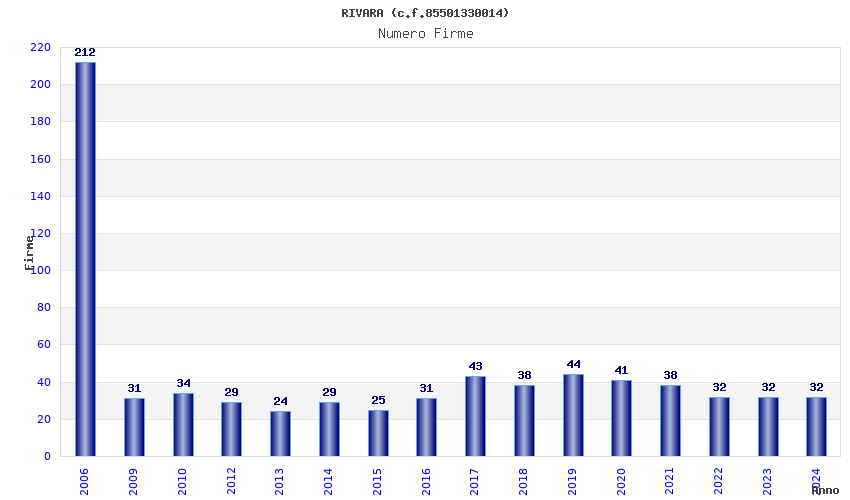Screen dimensions: 850x500
Task: Click the y-axis tick label '160'
Action: pyautogui.click(x=41, y=159)
